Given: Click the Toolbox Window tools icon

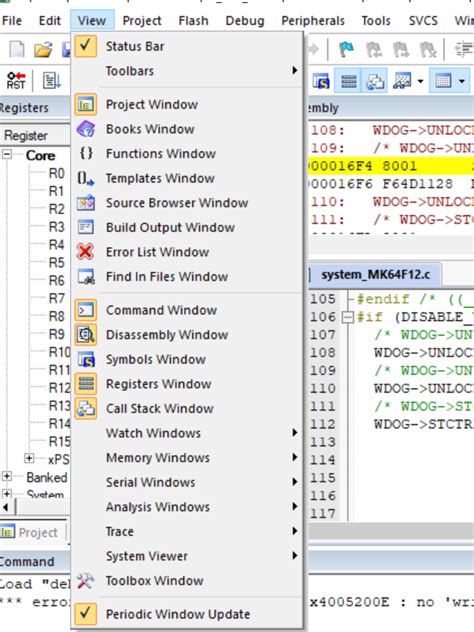Looking at the screenshot, I should pyautogui.click(x=85, y=581).
